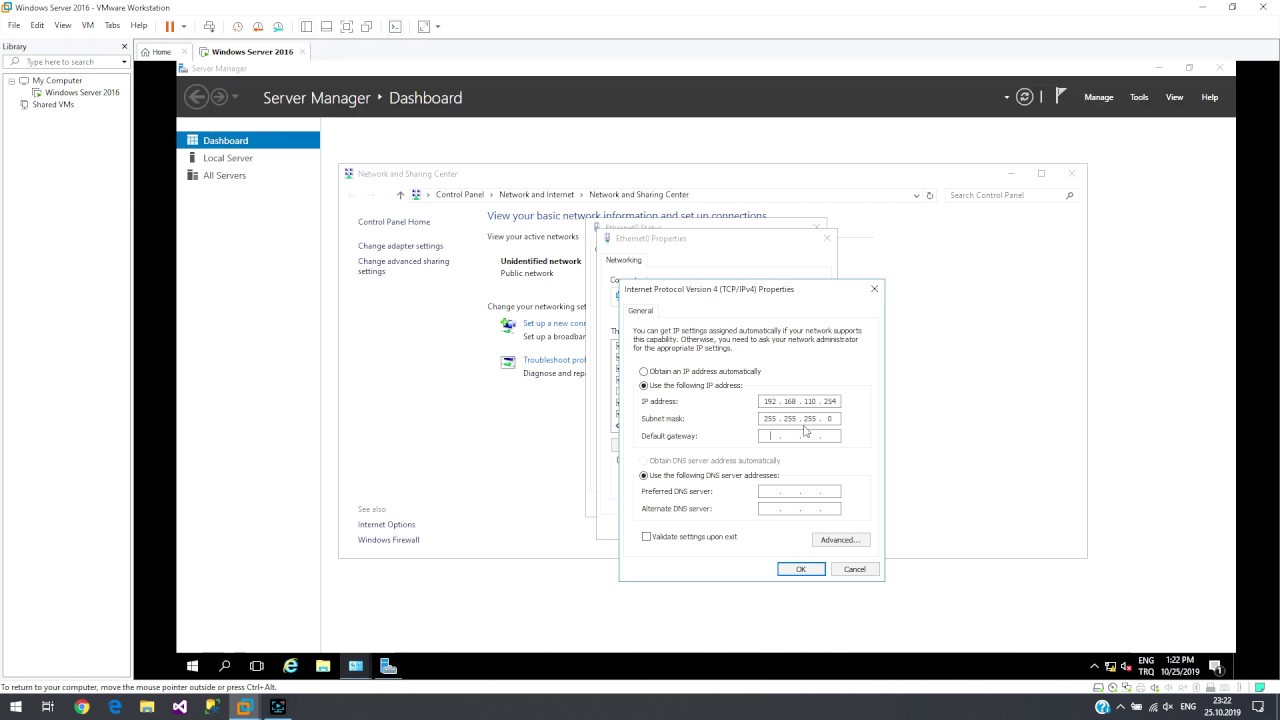Revert to snapshot using the VMware toolbar icon
The height and width of the screenshot is (720, 1280).
[258, 26]
